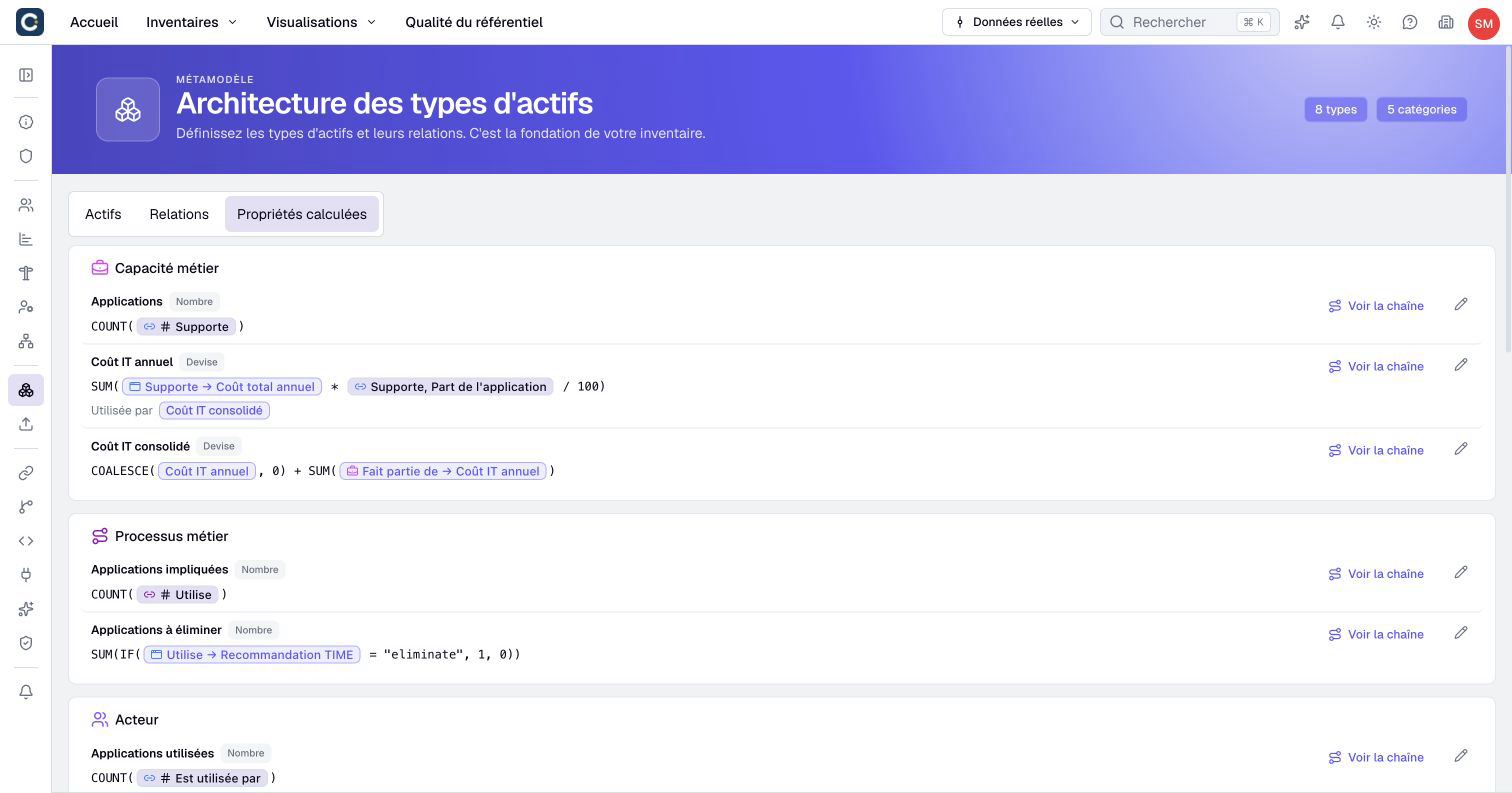Click the Coût IT consolidé 'Utilisée par' chip

point(214,410)
